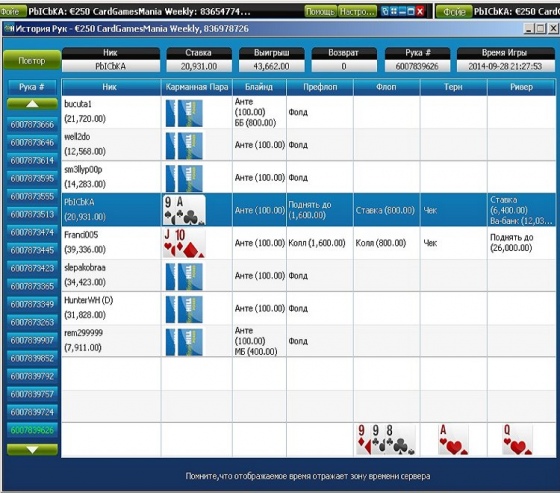Click the Повтор replay button
This screenshot has width=560, height=493.
pos(32,61)
